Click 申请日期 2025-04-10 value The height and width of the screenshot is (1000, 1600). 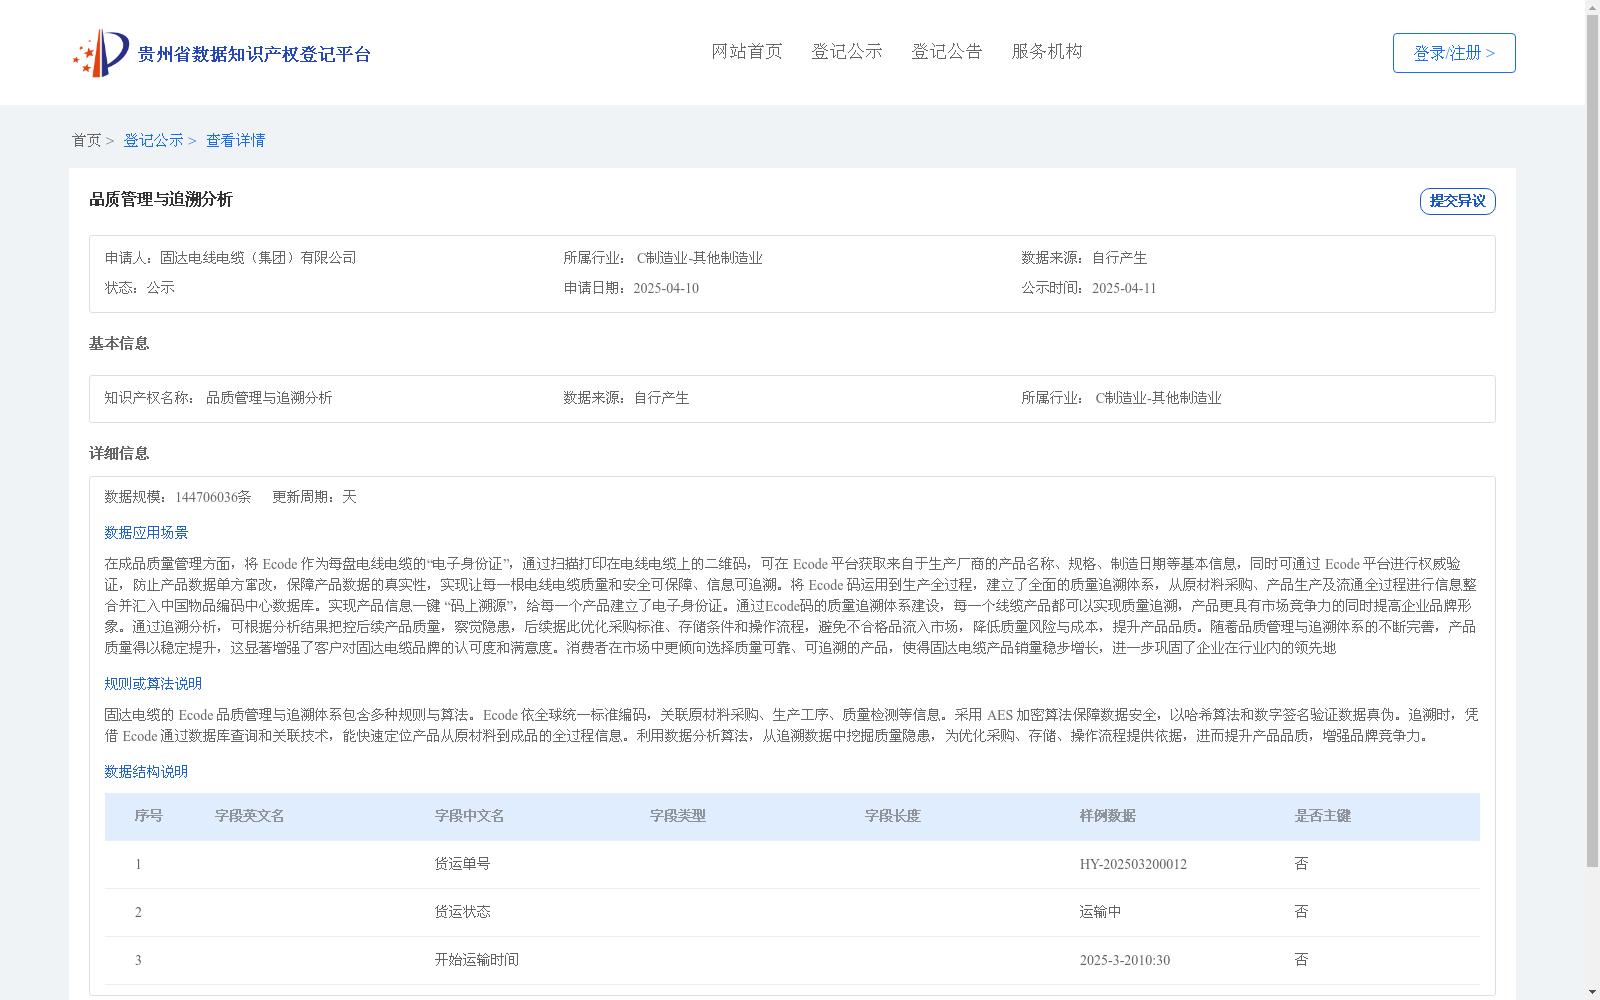tap(666, 289)
